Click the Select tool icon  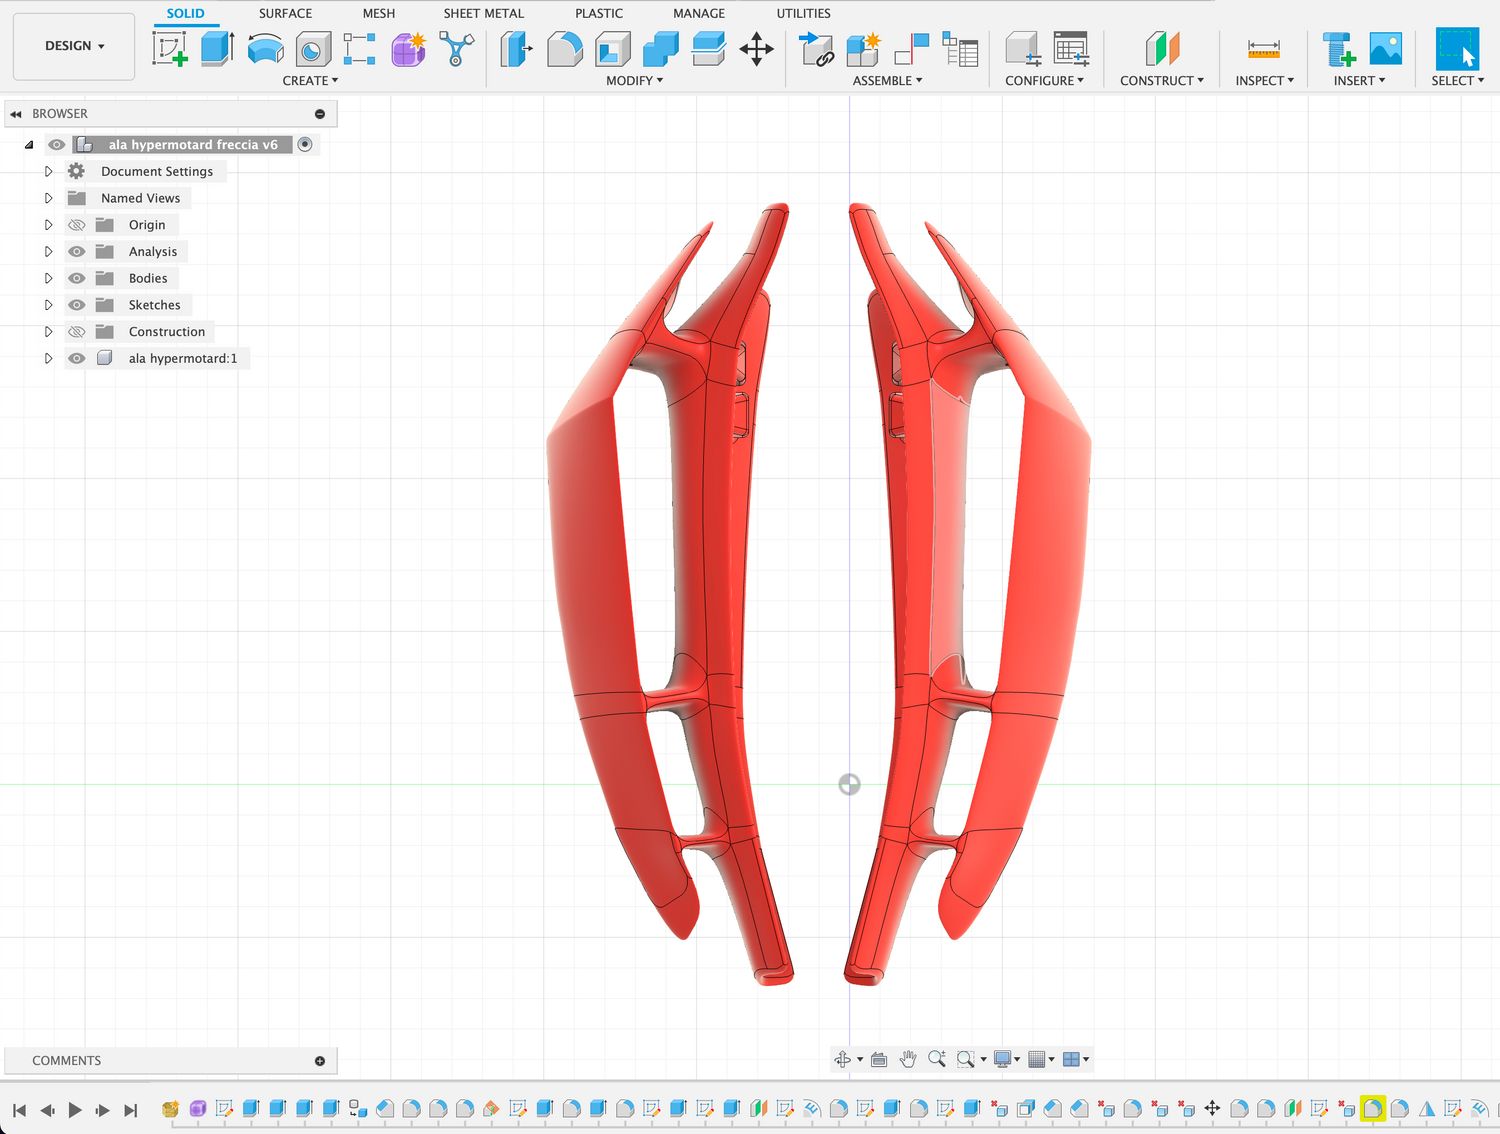pos(1456,48)
